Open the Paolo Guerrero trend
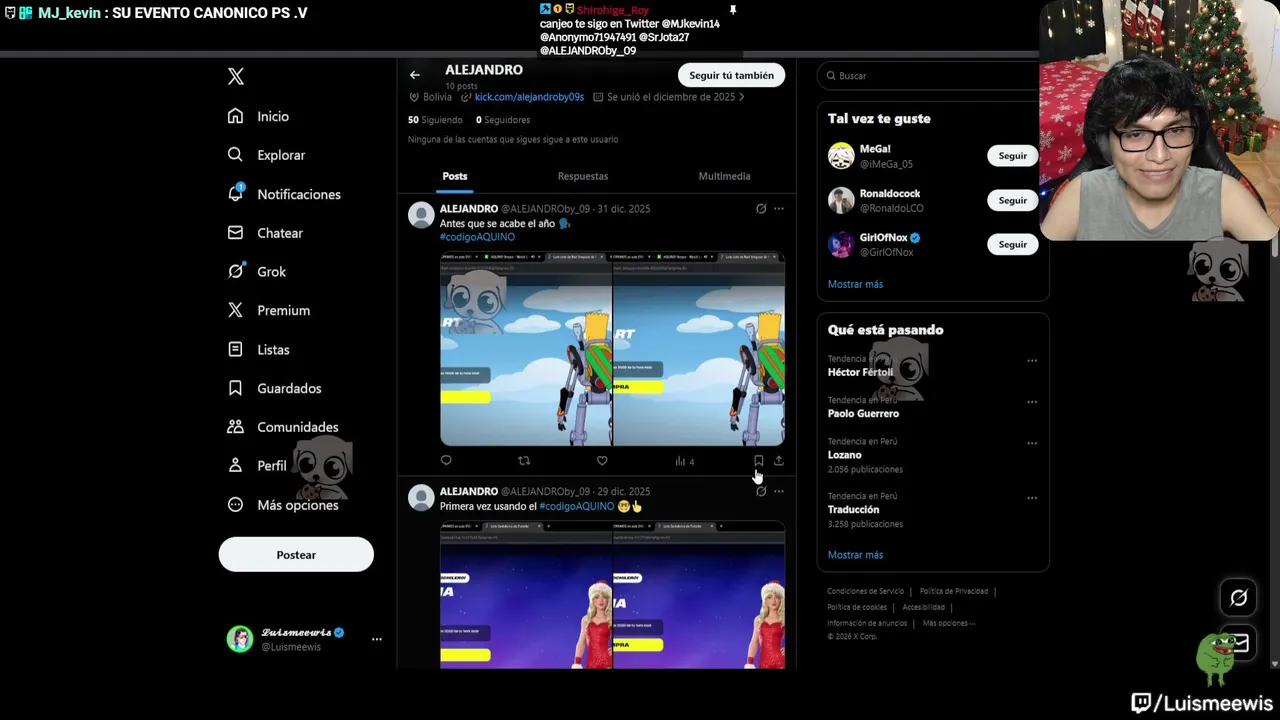 [x=863, y=413]
